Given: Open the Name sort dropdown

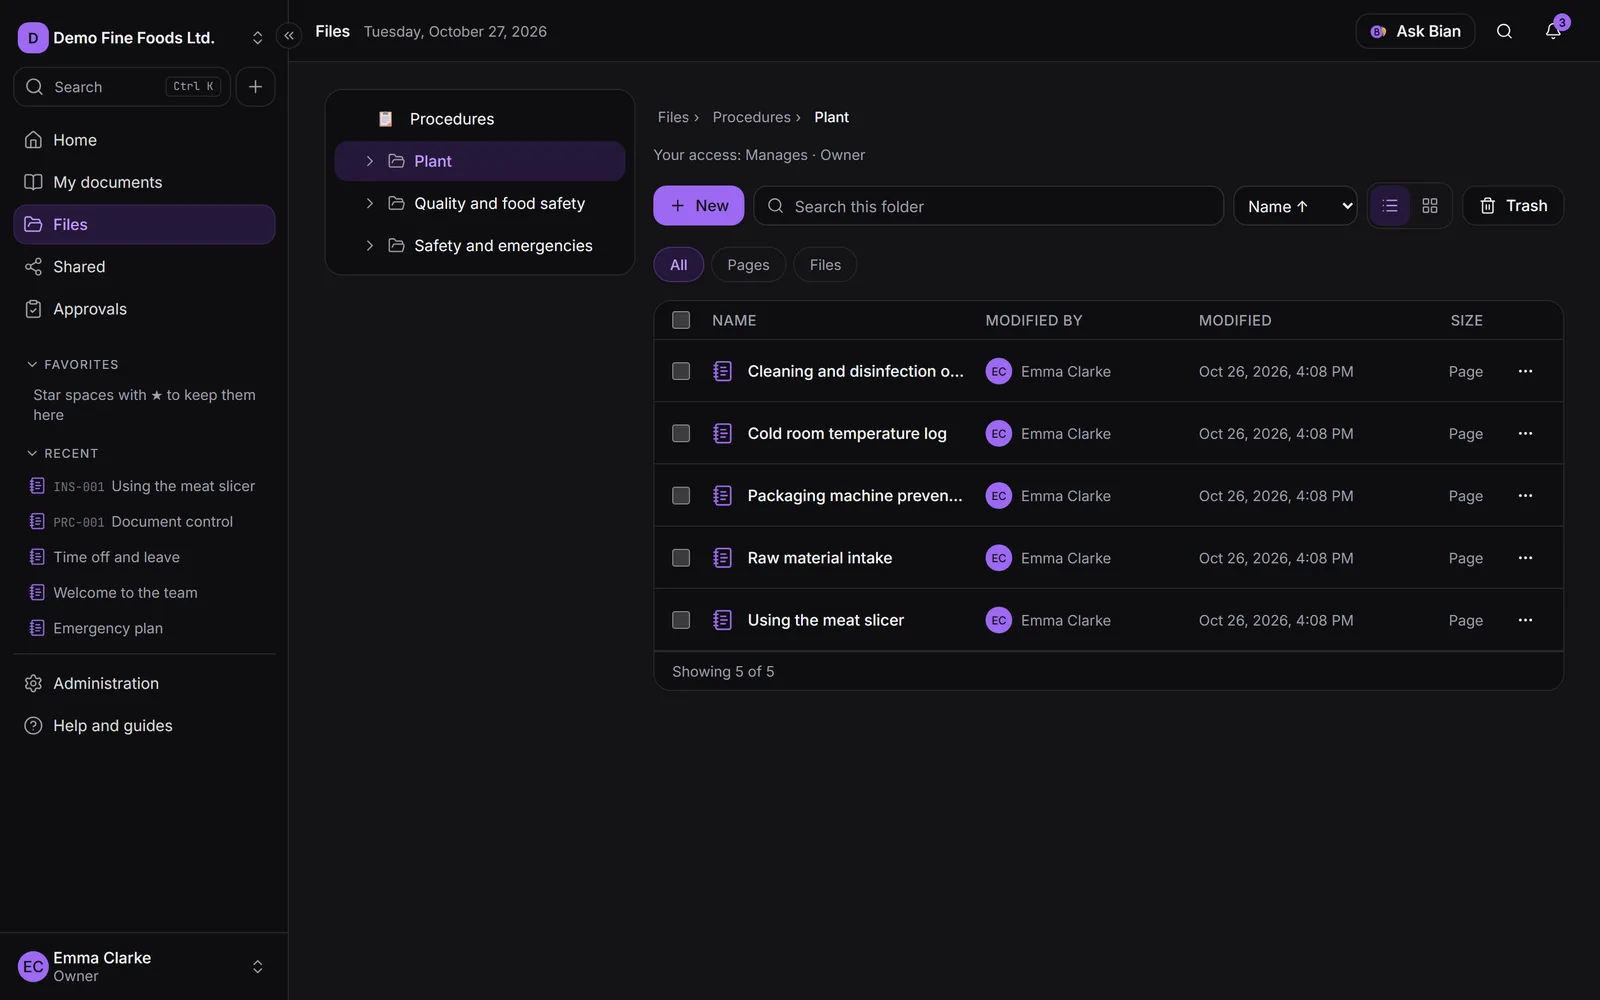Looking at the screenshot, I should coord(1295,206).
